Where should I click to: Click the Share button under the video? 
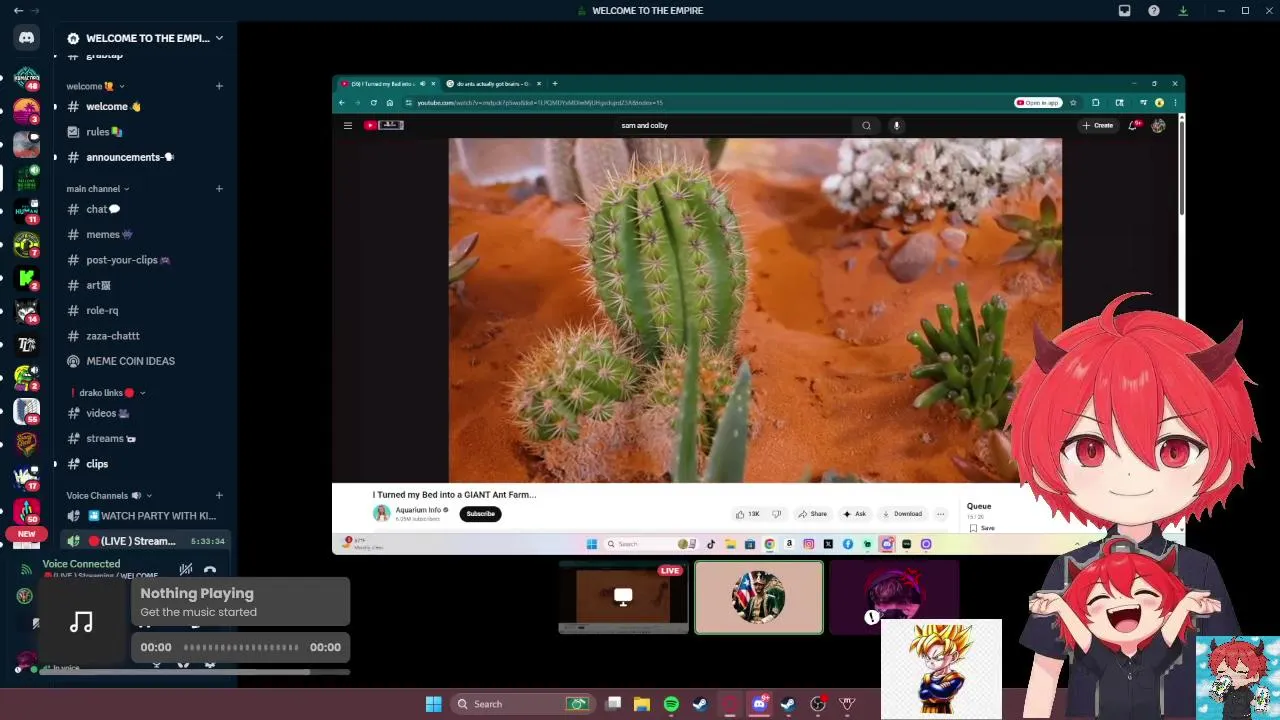click(x=812, y=514)
